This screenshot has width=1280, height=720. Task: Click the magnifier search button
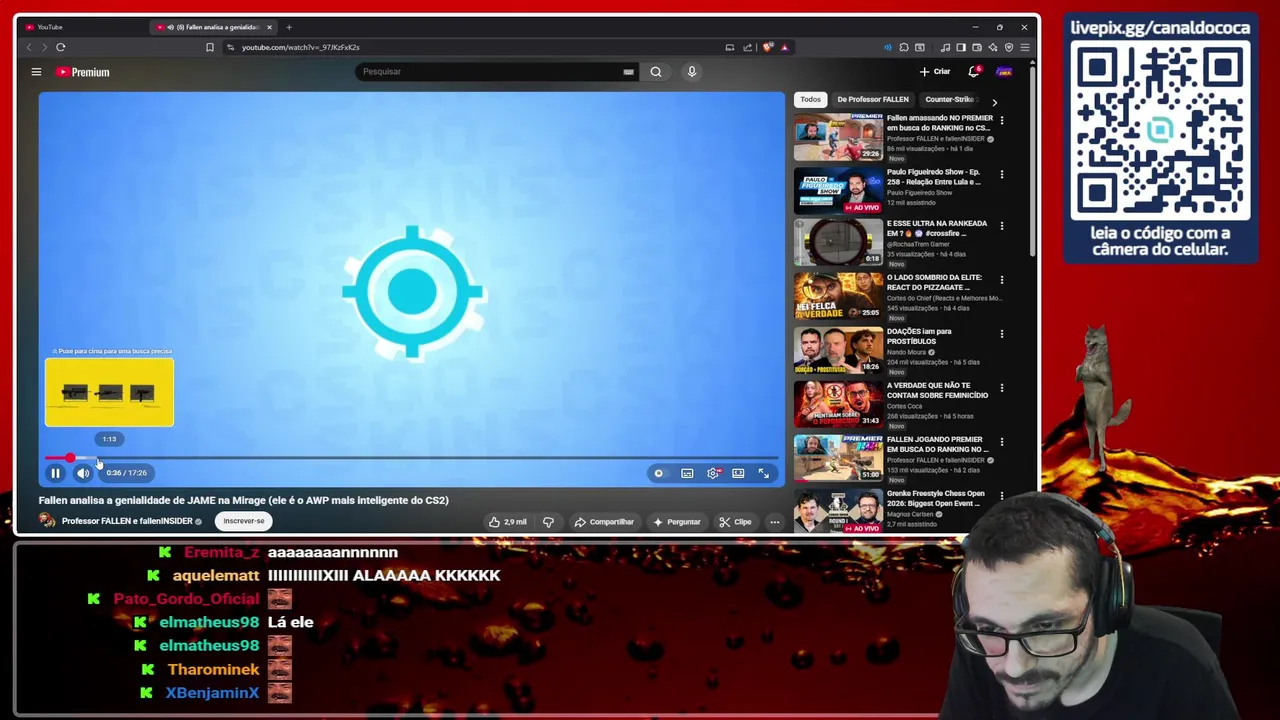tap(656, 72)
